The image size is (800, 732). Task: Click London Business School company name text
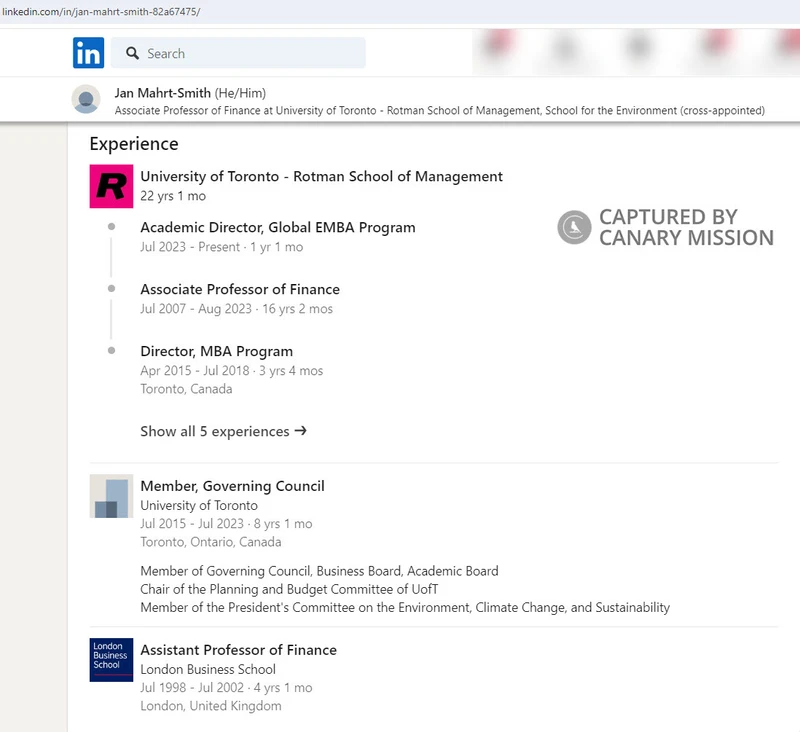(208, 669)
